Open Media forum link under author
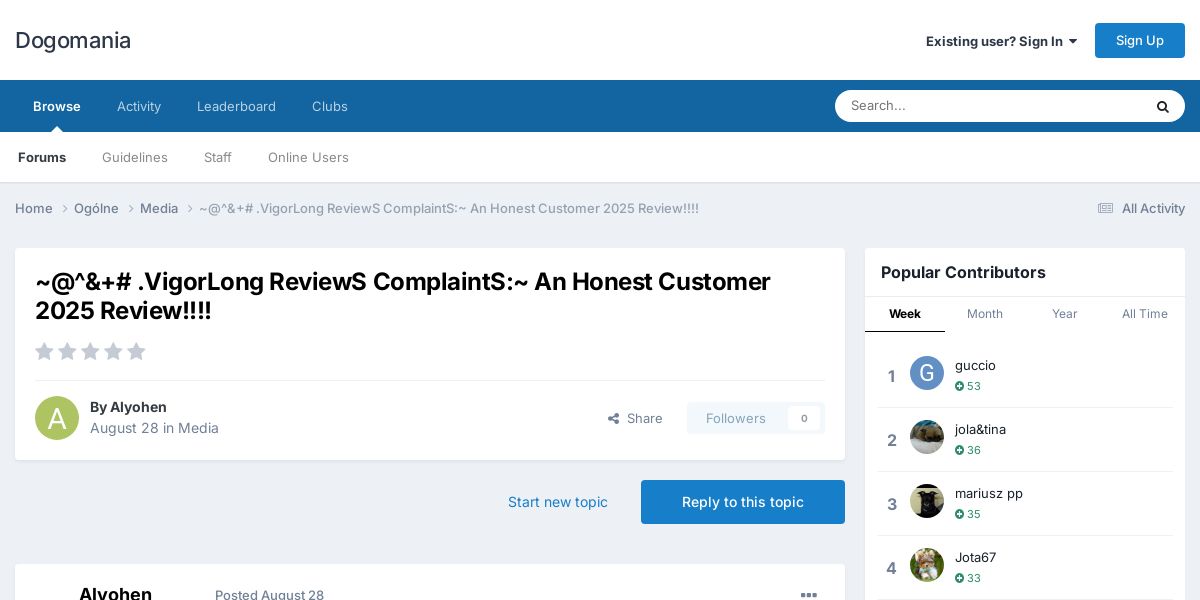Viewport: 1200px width, 600px height. [x=198, y=428]
